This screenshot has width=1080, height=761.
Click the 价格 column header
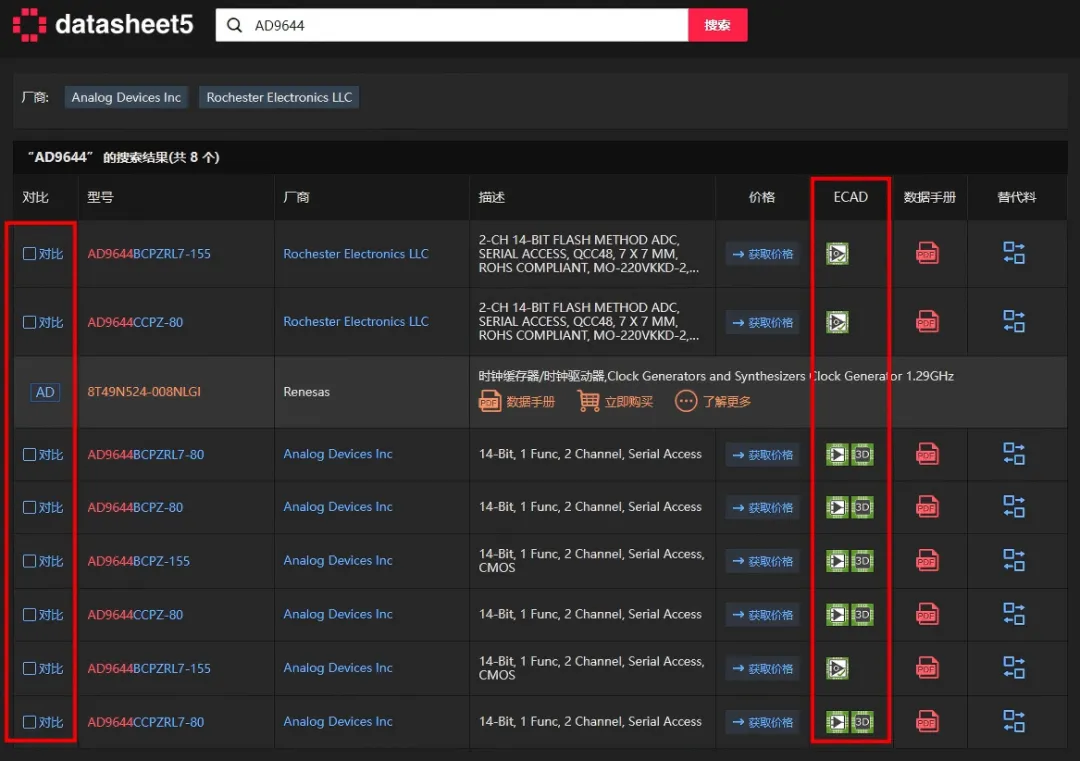click(x=762, y=198)
